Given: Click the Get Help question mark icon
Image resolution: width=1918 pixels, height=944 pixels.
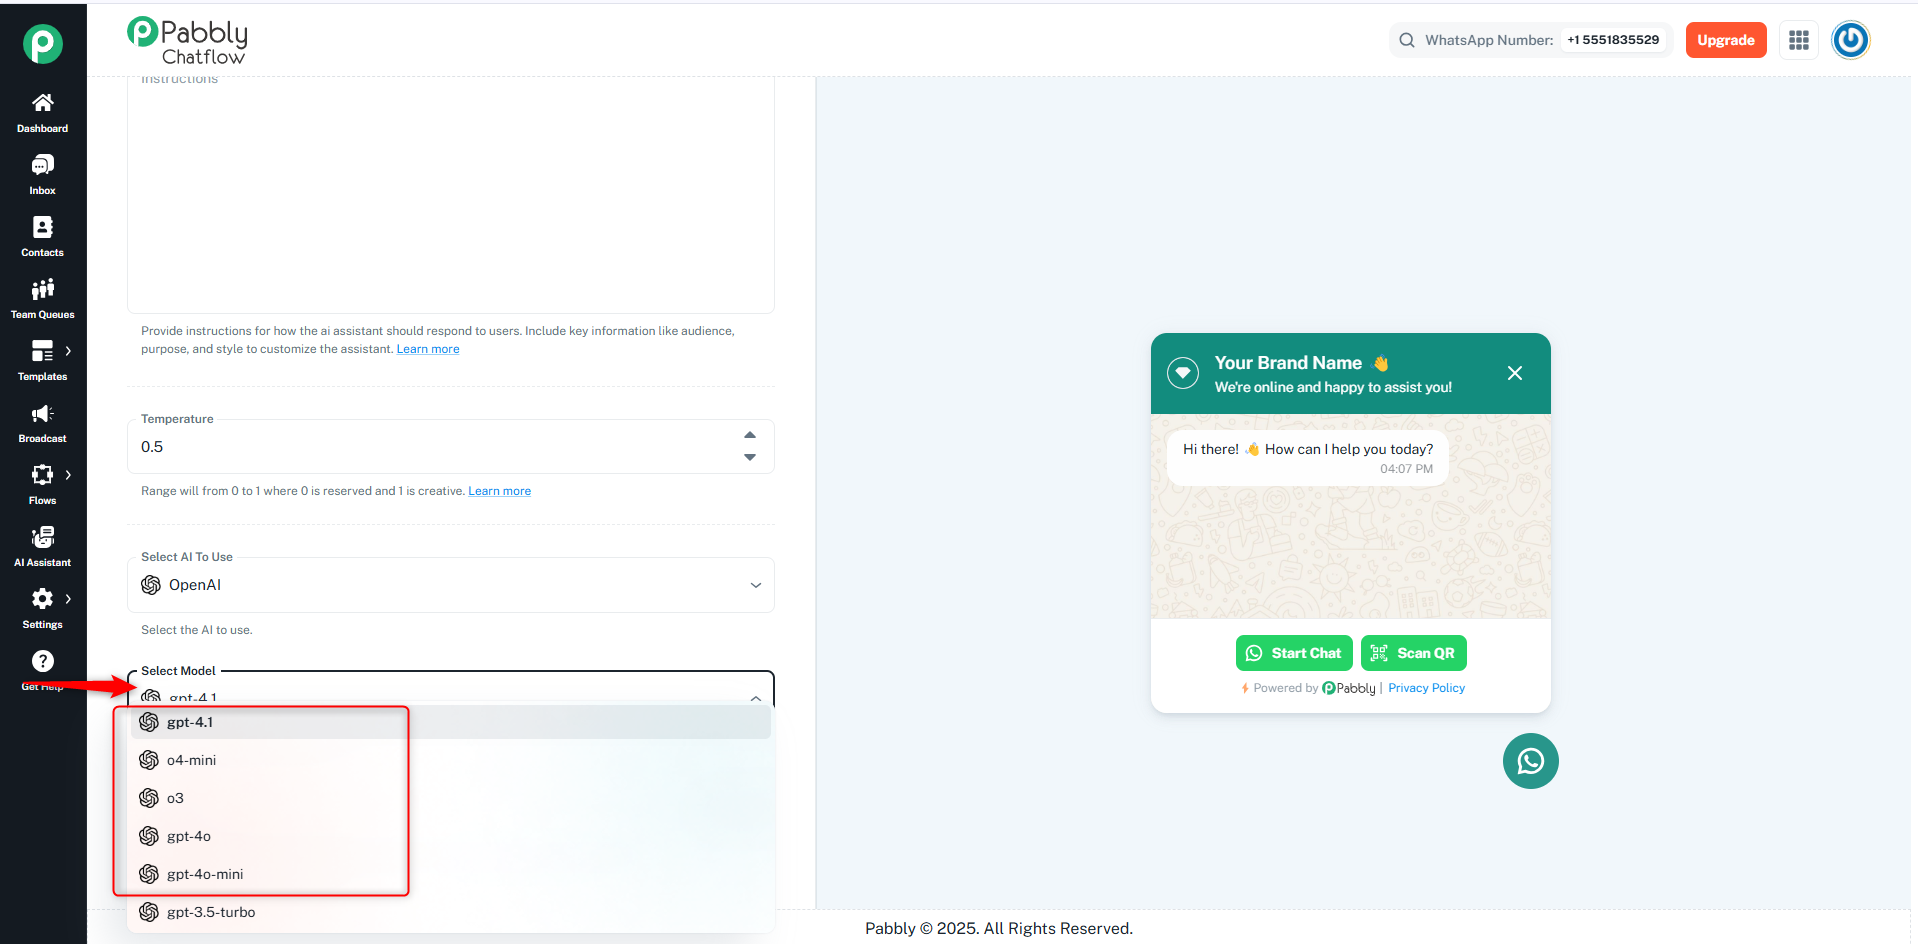Looking at the screenshot, I should (x=42, y=661).
